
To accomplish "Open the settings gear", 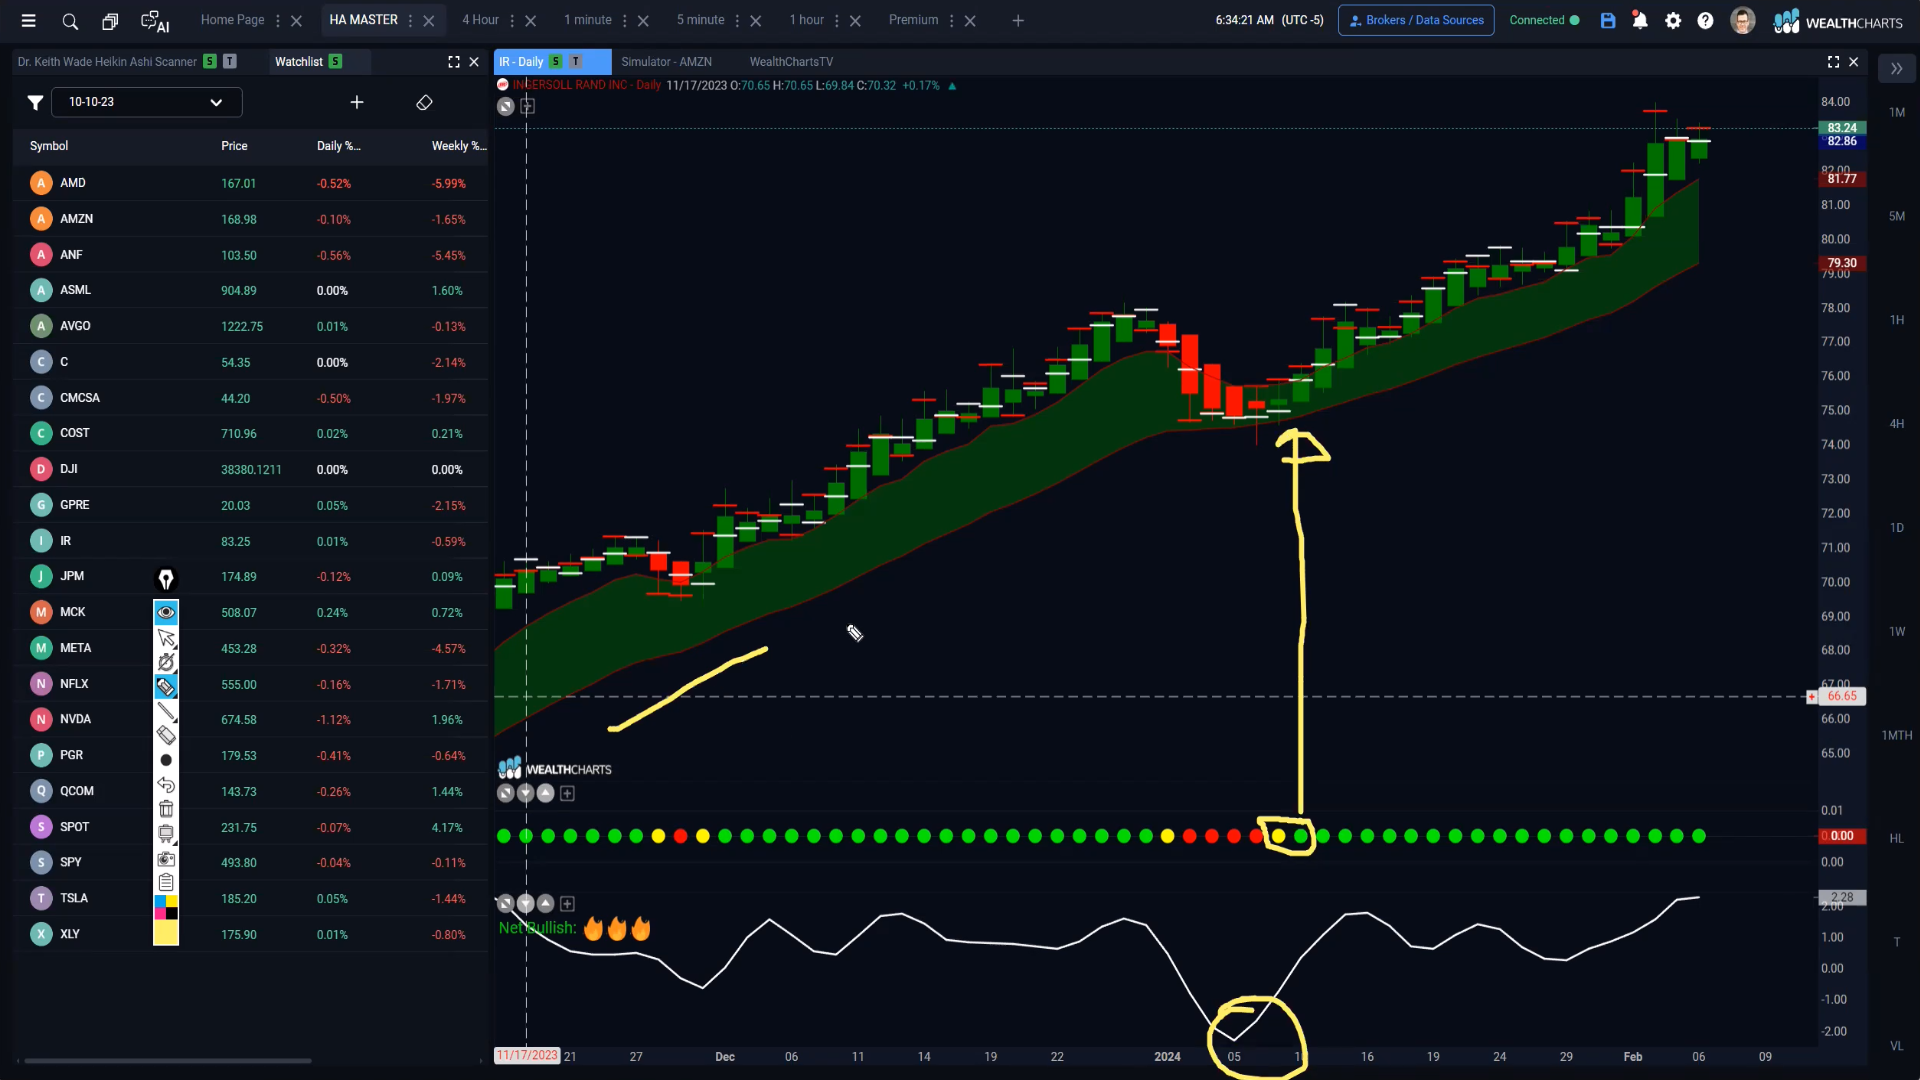I will (x=1673, y=20).
